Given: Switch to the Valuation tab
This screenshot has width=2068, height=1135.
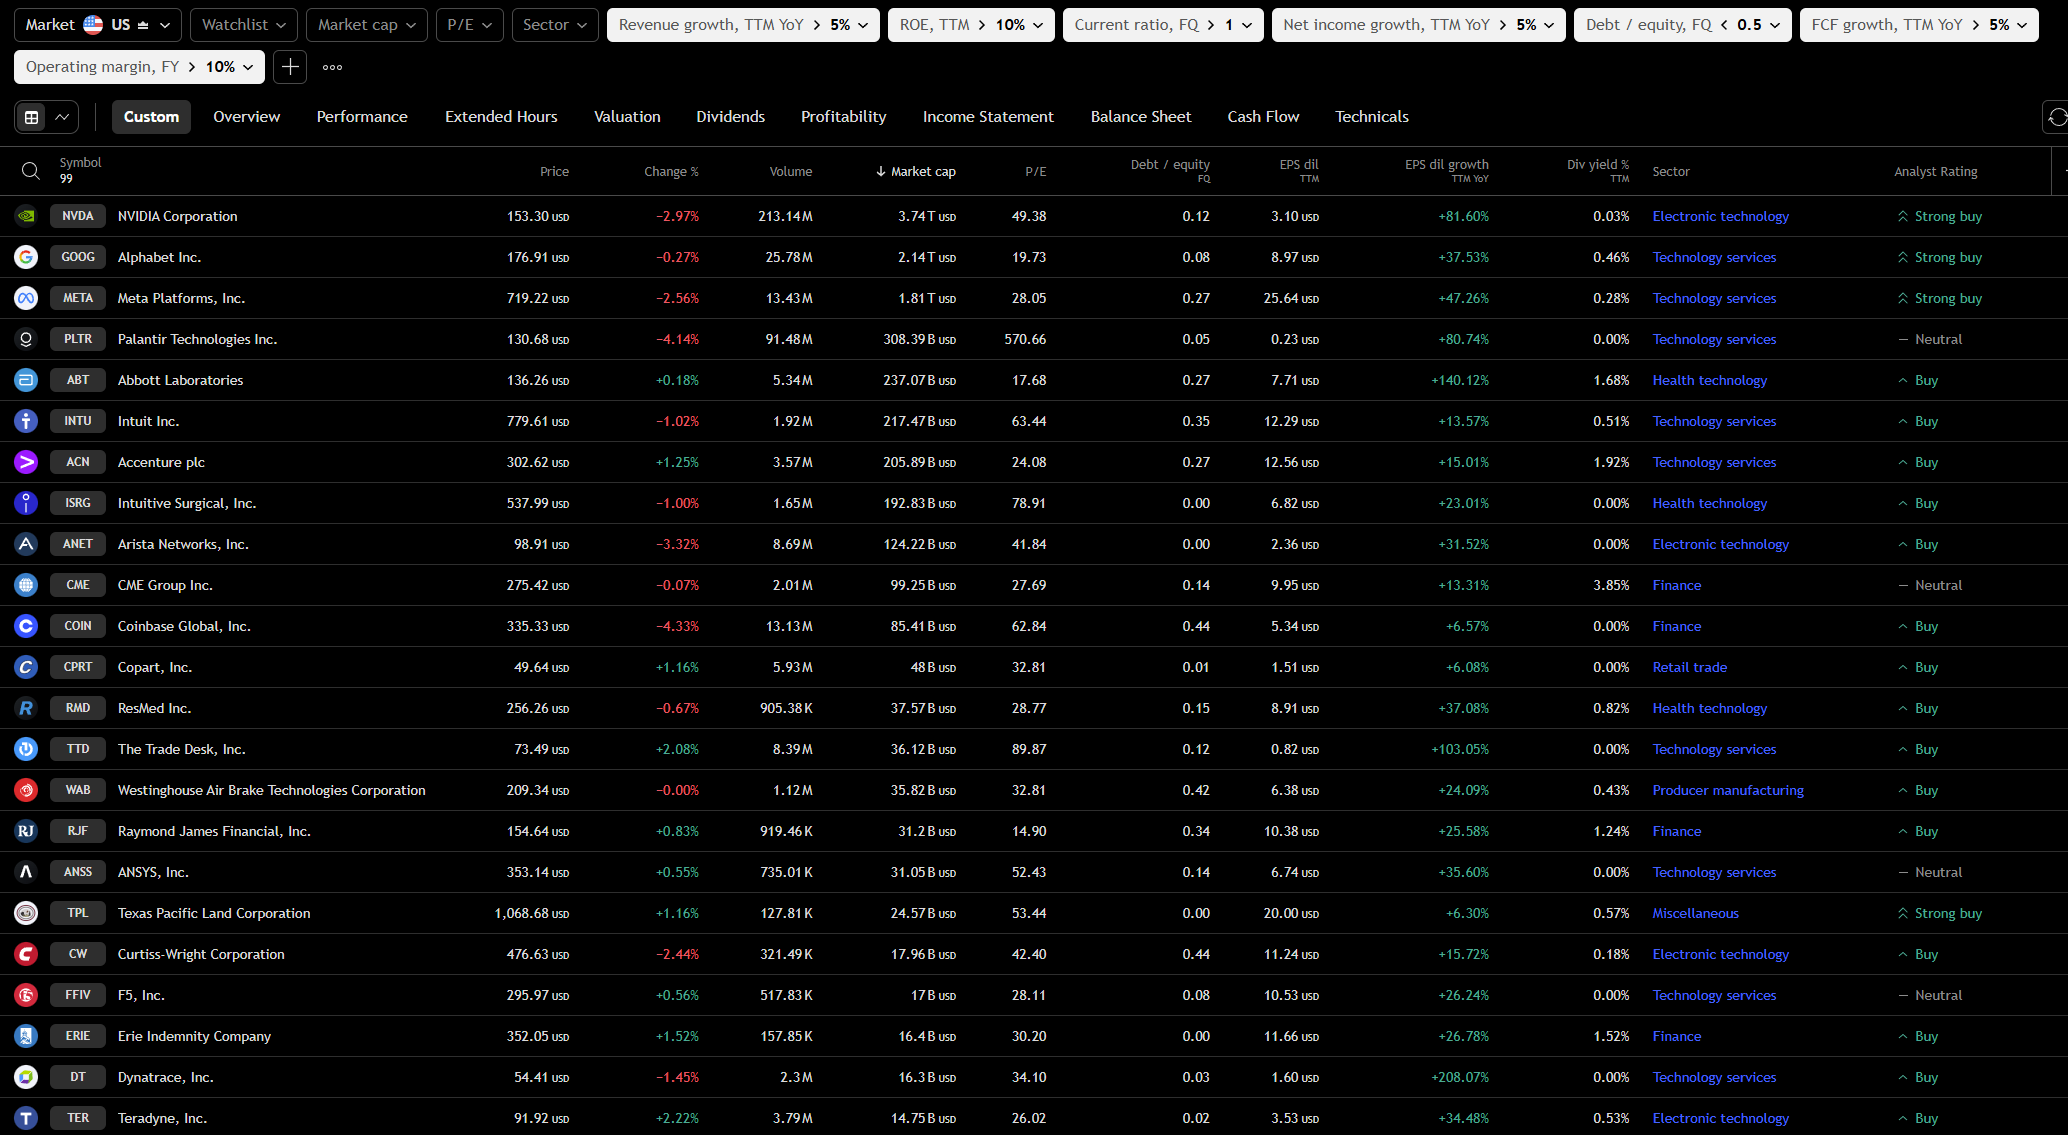Looking at the screenshot, I should [x=627, y=117].
